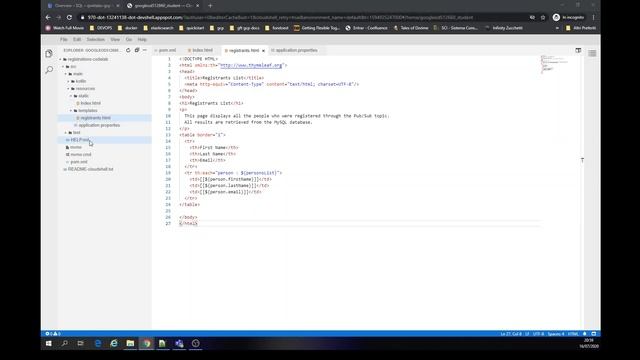Open the View menu
Viewport: 640px width, 360px height.
(115, 40)
